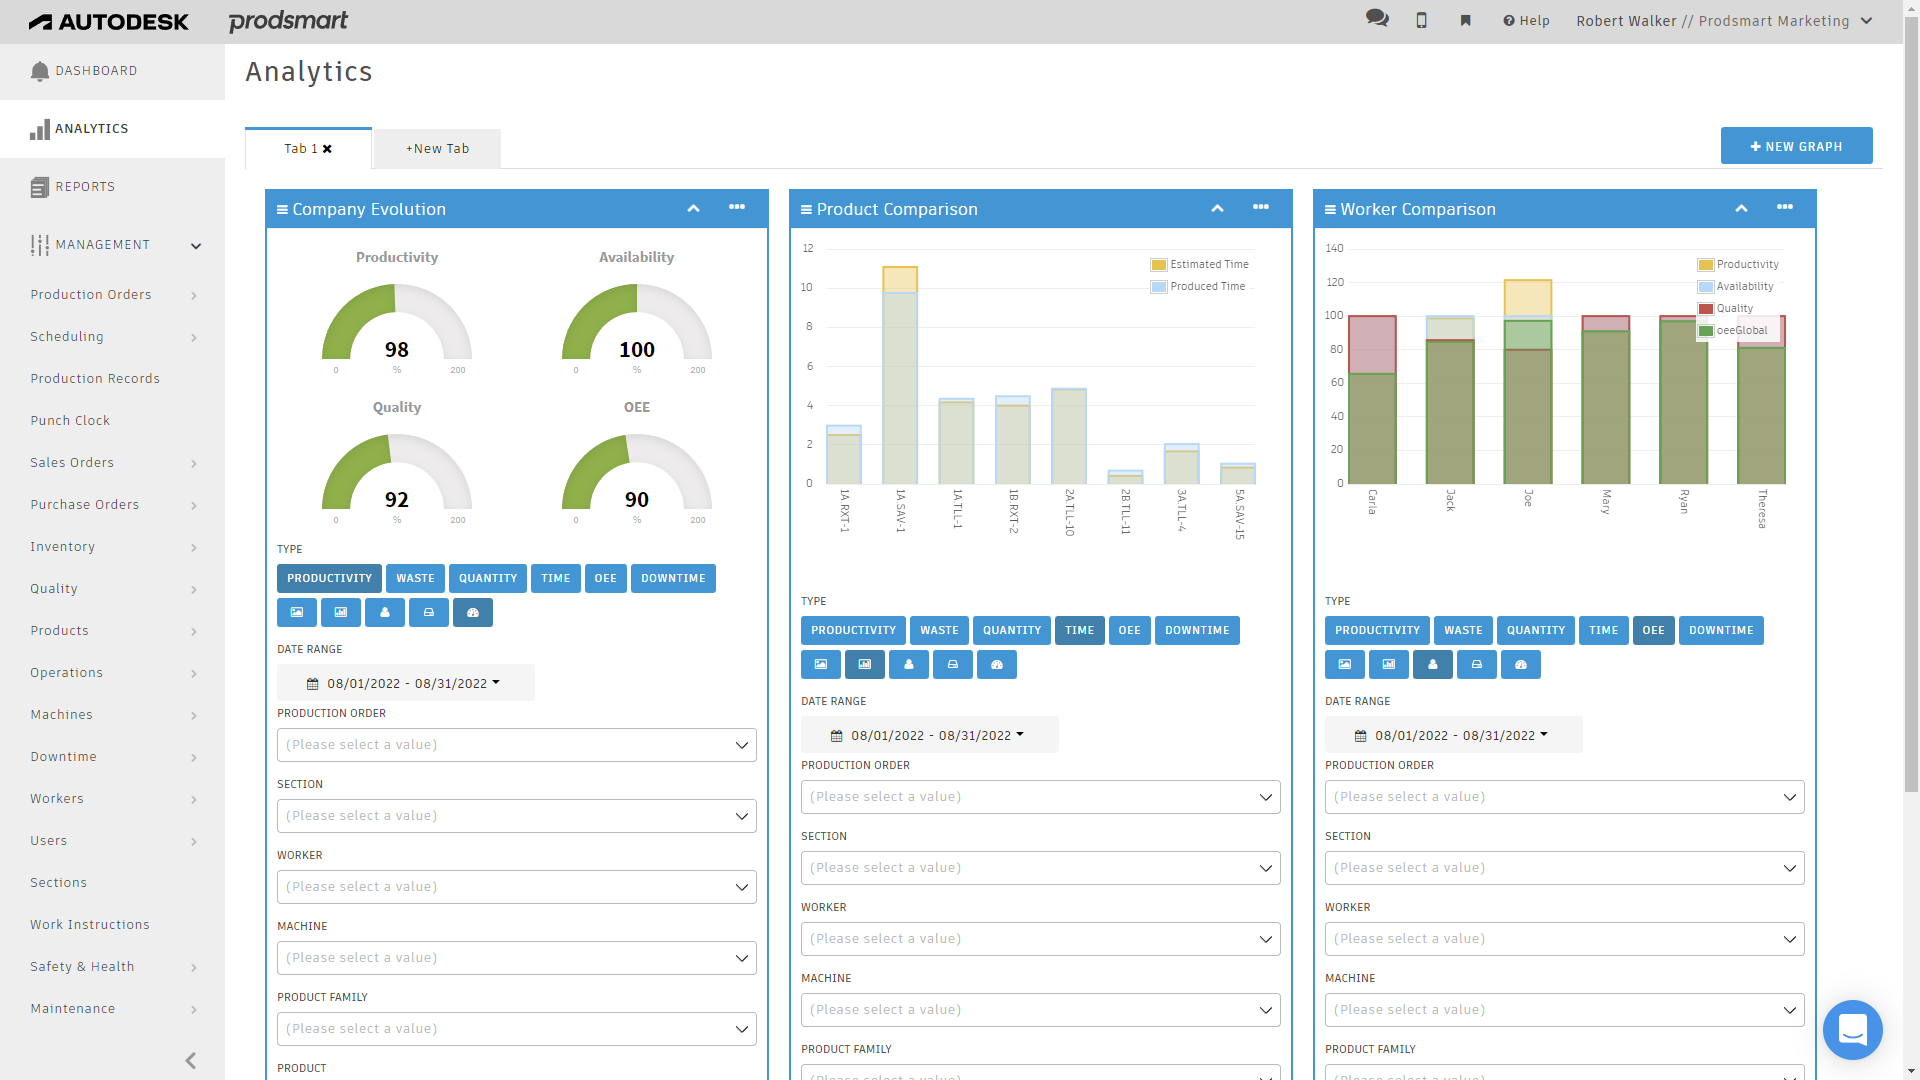The width and height of the screenshot is (1920, 1080).
Task: Toggle WASTE metric in Worker Comparison
Action: pyautogui.click(x=1462, y=630)
